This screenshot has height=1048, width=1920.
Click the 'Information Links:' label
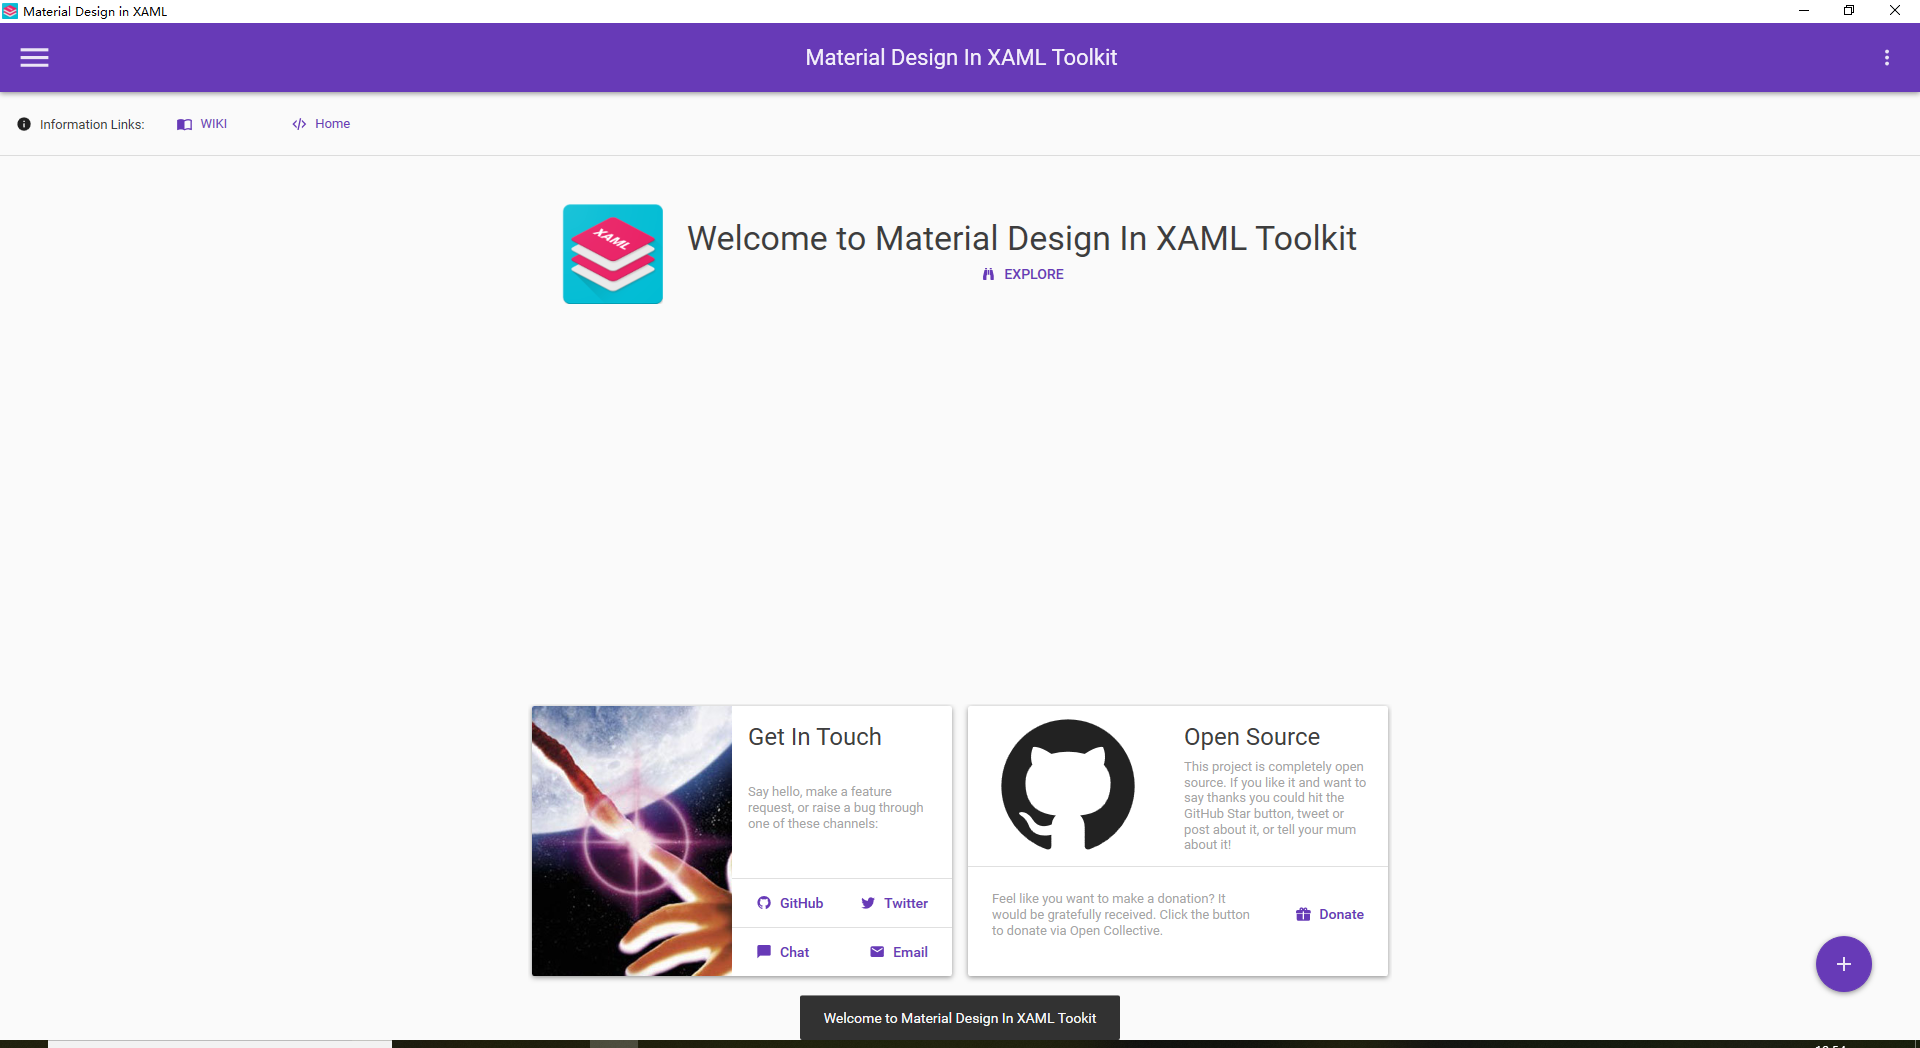point(92,124)
